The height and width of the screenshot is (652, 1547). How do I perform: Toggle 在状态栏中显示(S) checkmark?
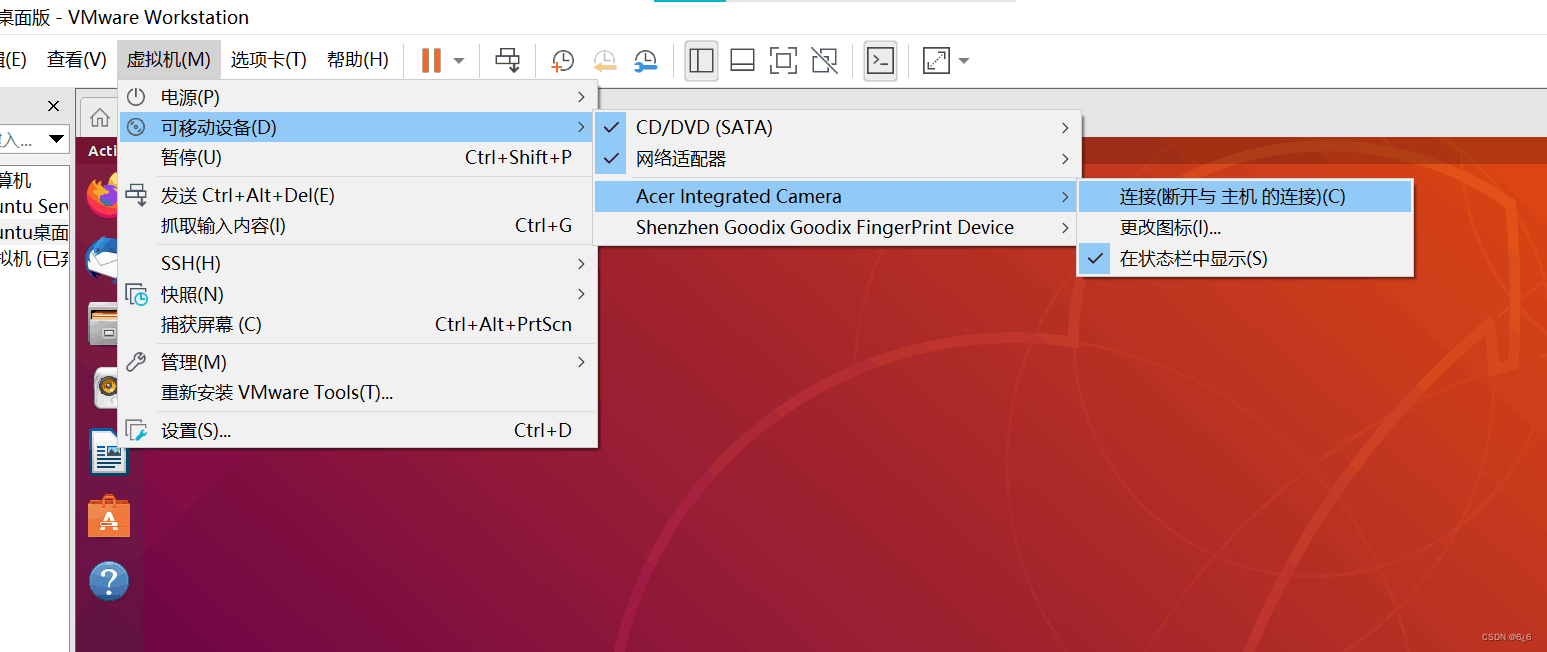pos(1245,258)
